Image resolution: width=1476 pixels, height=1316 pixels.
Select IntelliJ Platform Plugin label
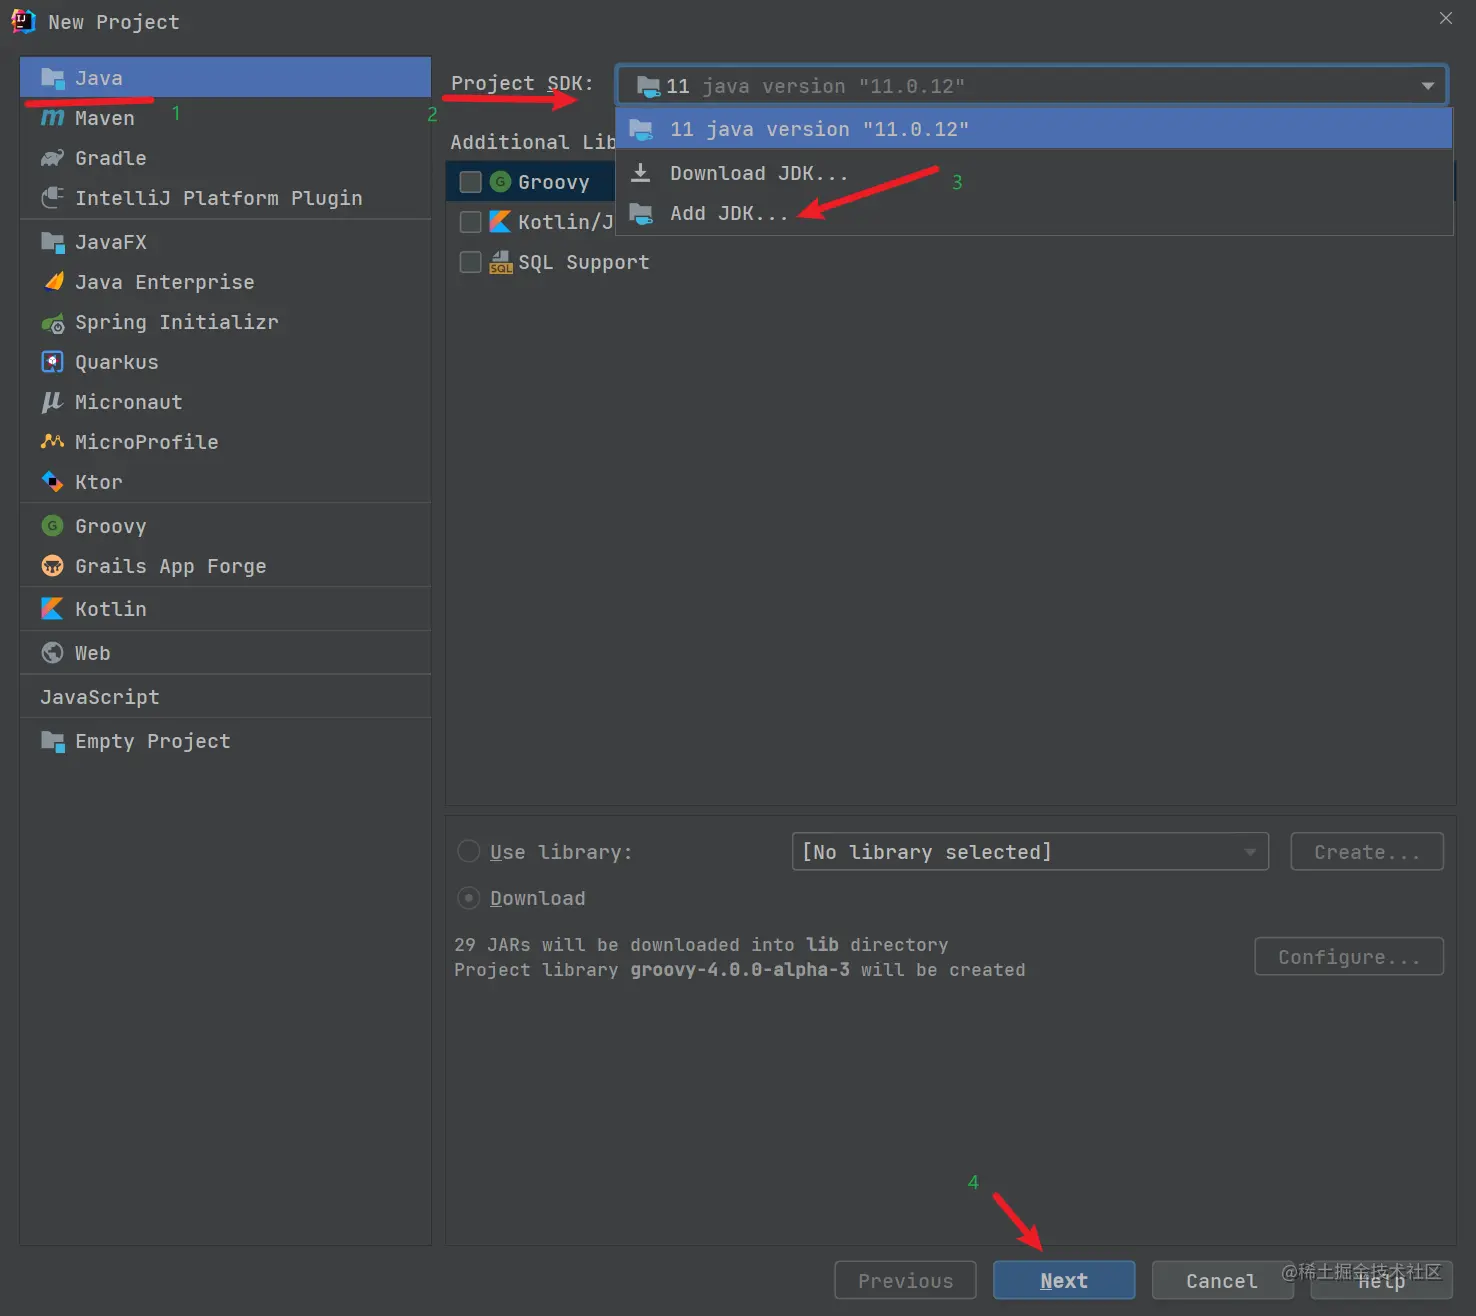pyautogui.click(x=219, y=198)
